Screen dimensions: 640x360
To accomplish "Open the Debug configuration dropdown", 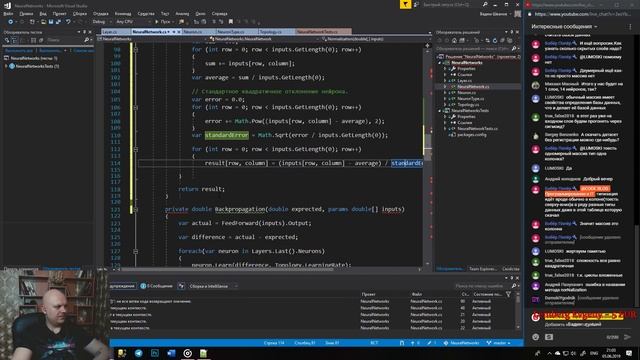I will click(x=101, y=22).
